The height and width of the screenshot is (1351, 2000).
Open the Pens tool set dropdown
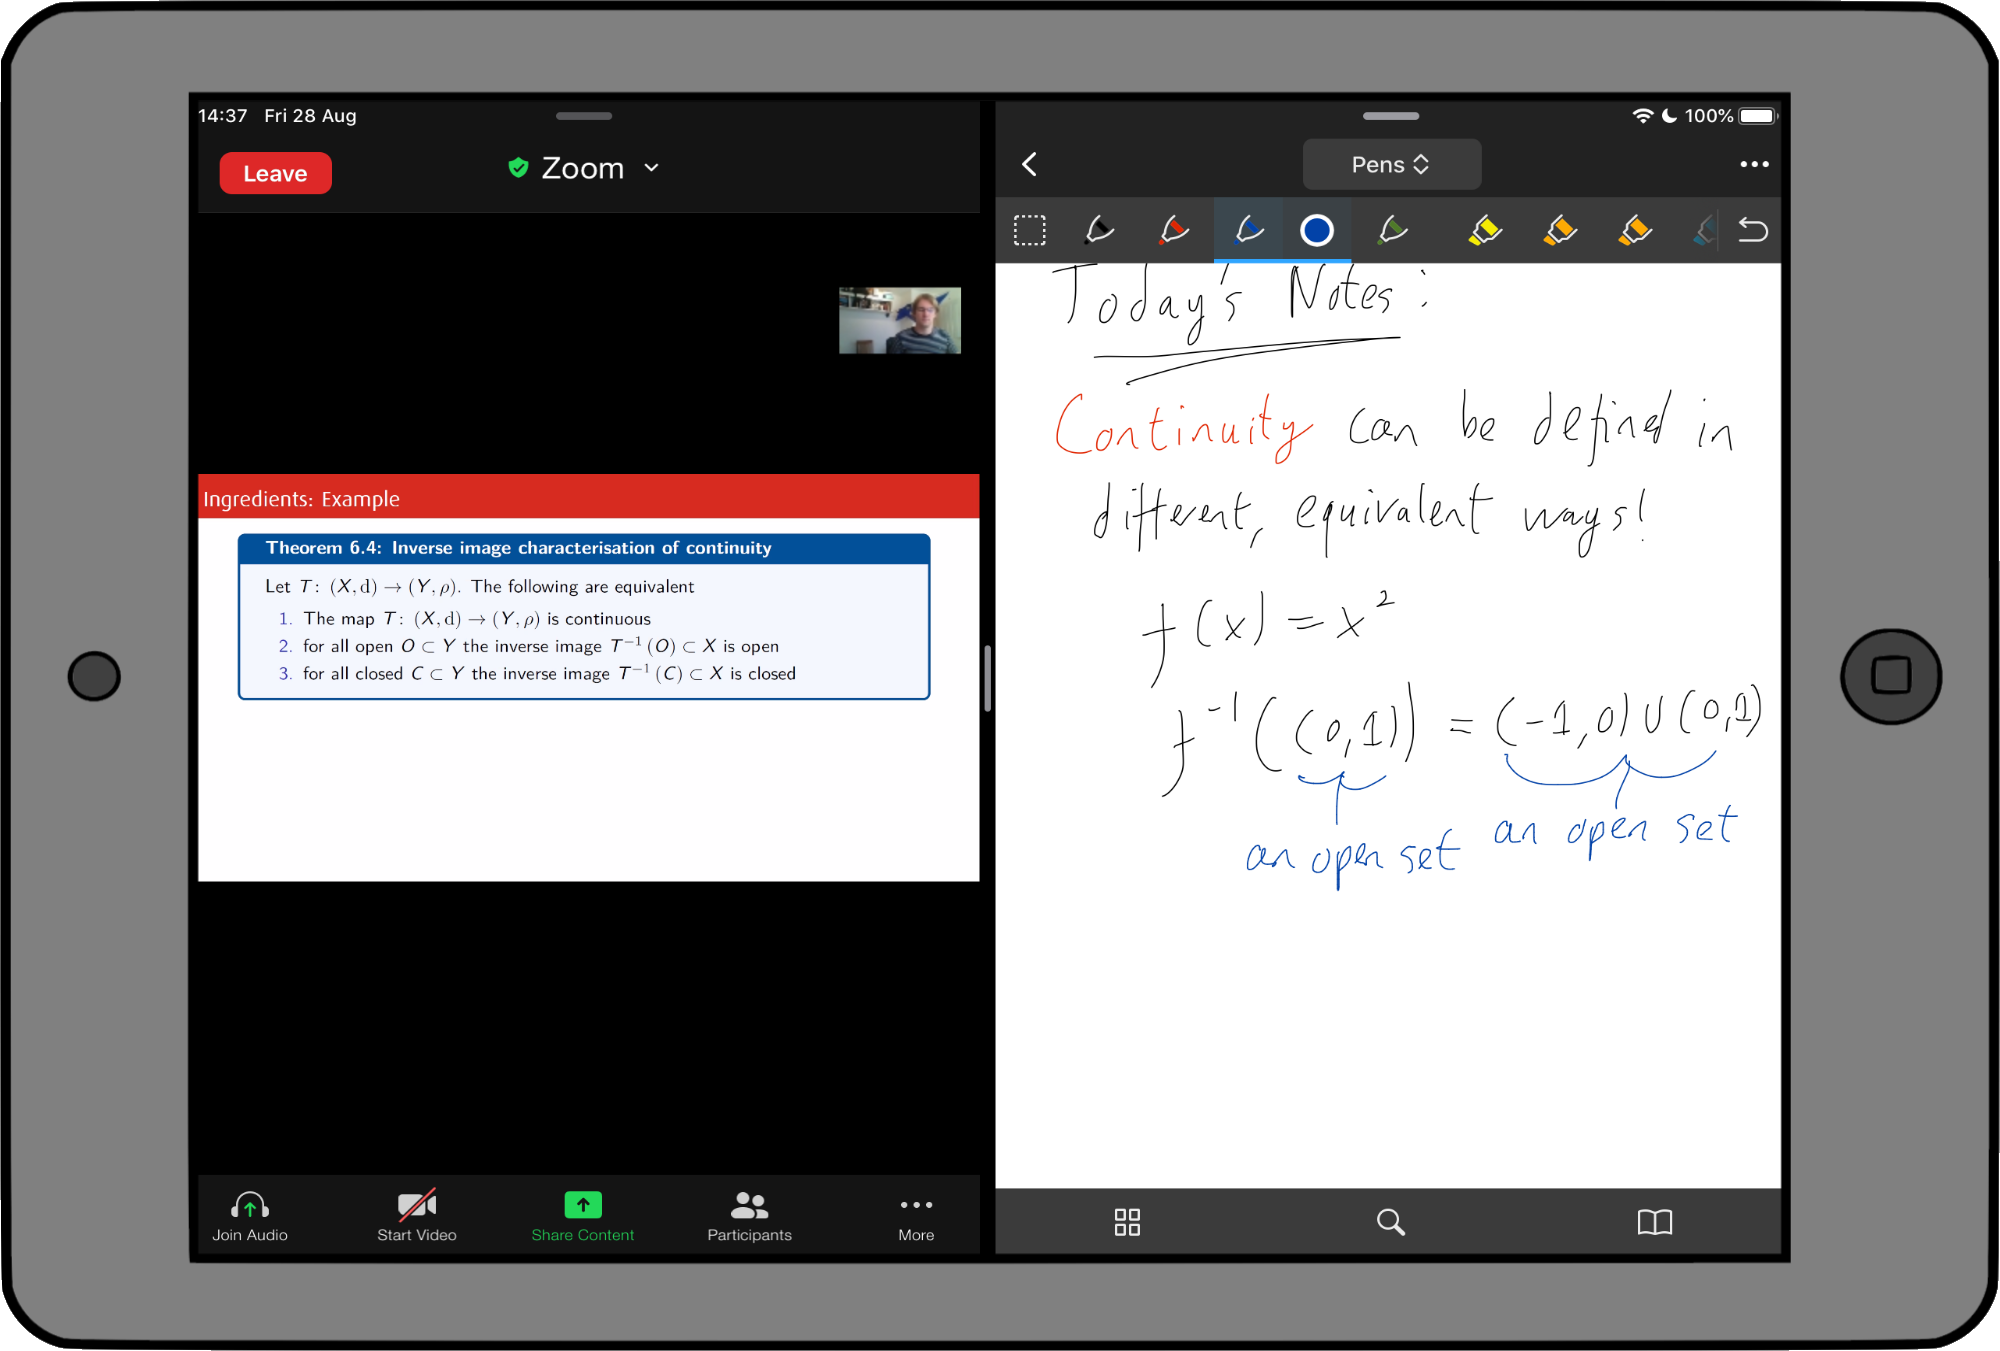point(1391,165)
